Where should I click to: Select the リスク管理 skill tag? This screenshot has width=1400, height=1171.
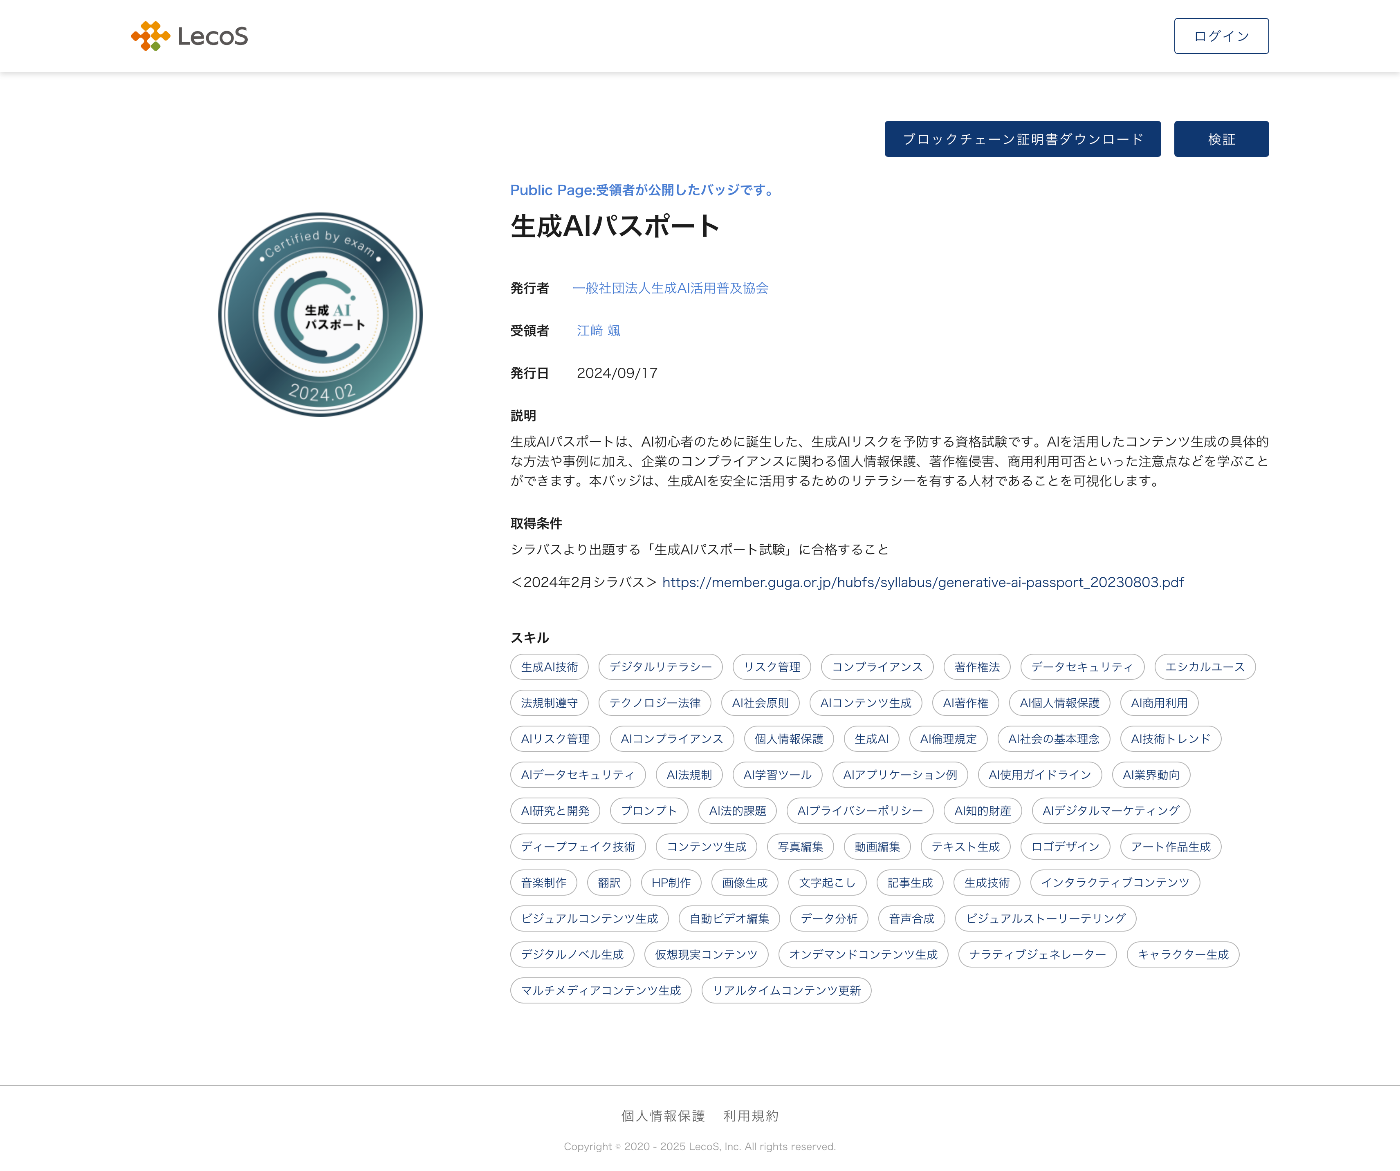772,667
